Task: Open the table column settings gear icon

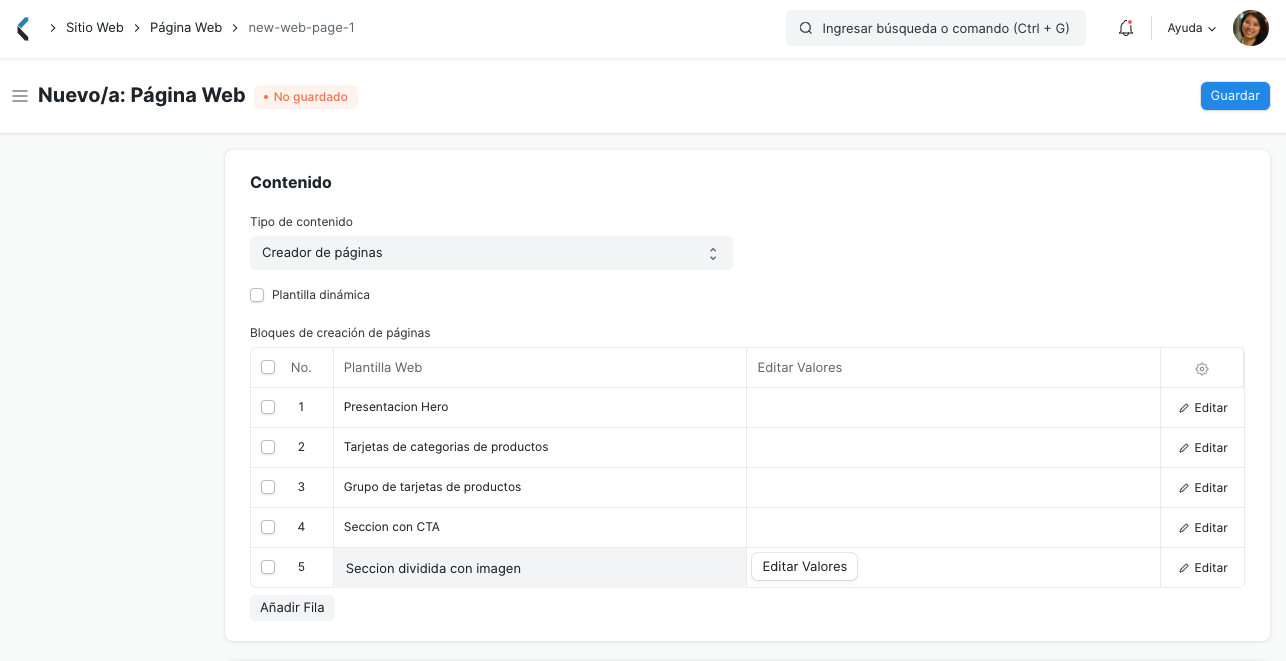Action: (1201, 368)
